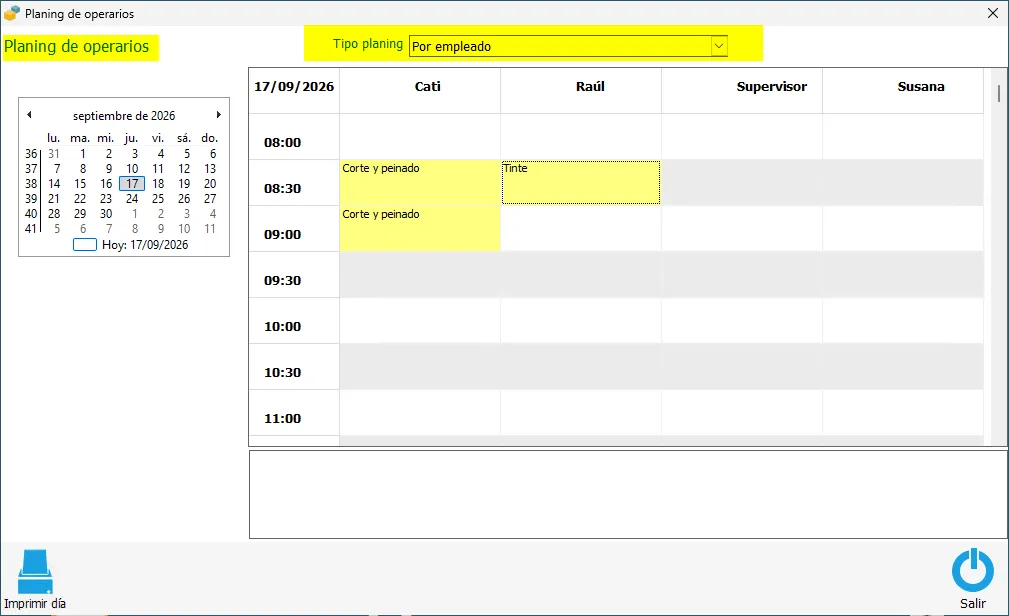Screen dimensions: 1009x616
Task: Select day 1 of September in calendar
Action: 82,154
